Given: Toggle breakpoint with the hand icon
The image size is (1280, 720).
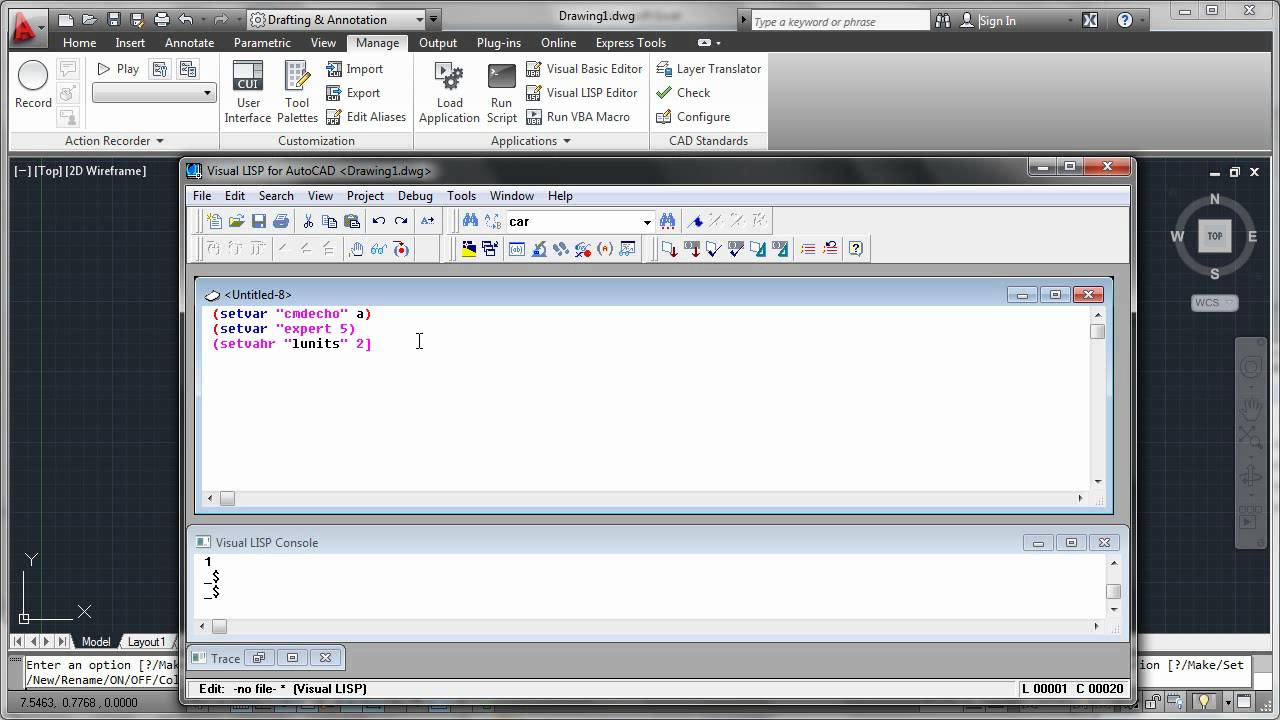Looking at the screenshot, I should 356,249.
